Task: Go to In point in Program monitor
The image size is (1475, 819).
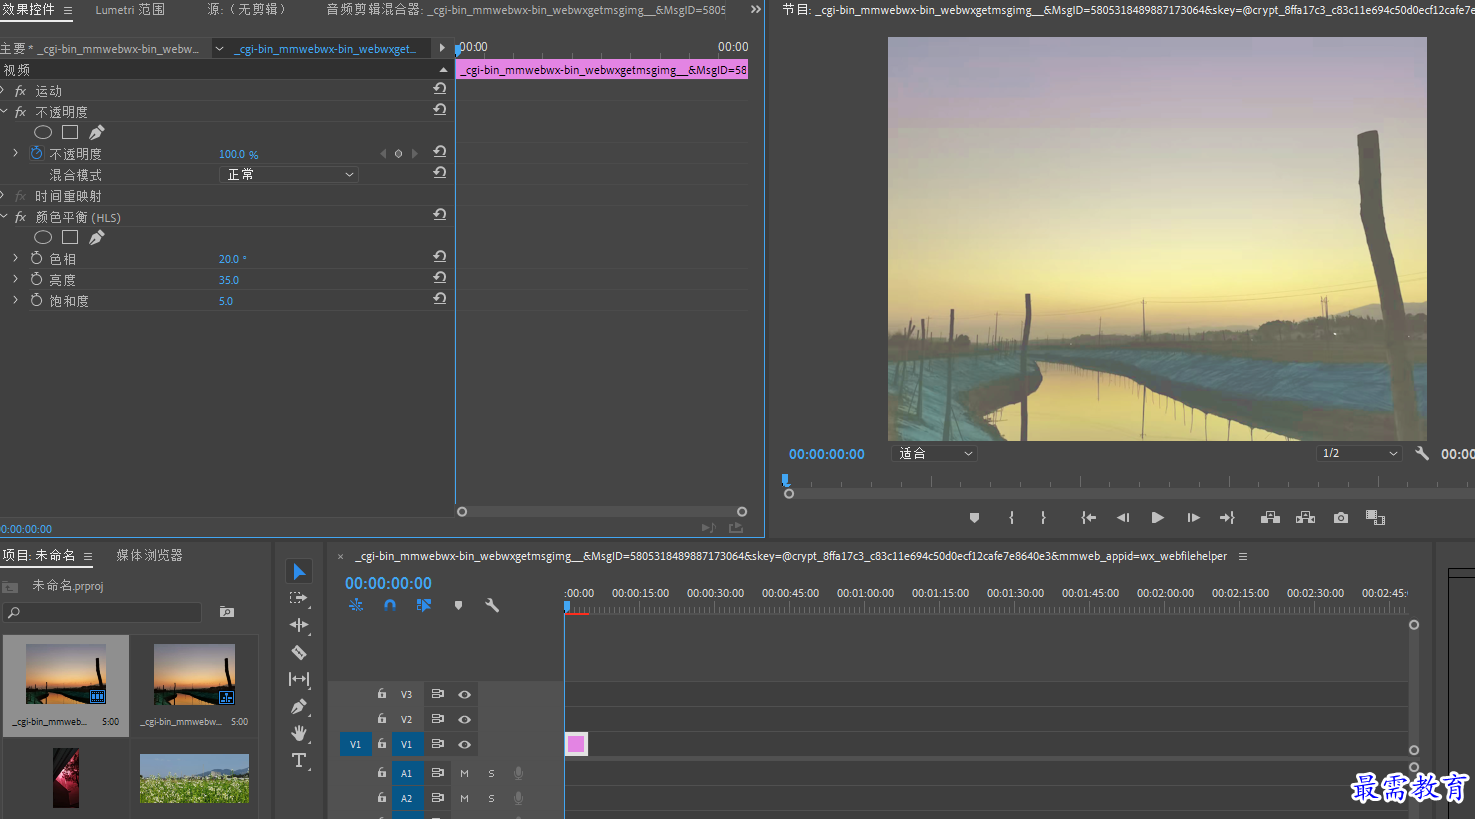Action: [x=1088, y=518]
